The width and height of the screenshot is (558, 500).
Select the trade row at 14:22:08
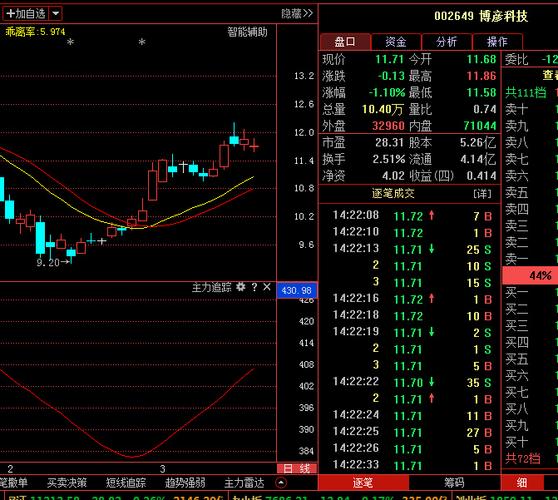point(410,216)
